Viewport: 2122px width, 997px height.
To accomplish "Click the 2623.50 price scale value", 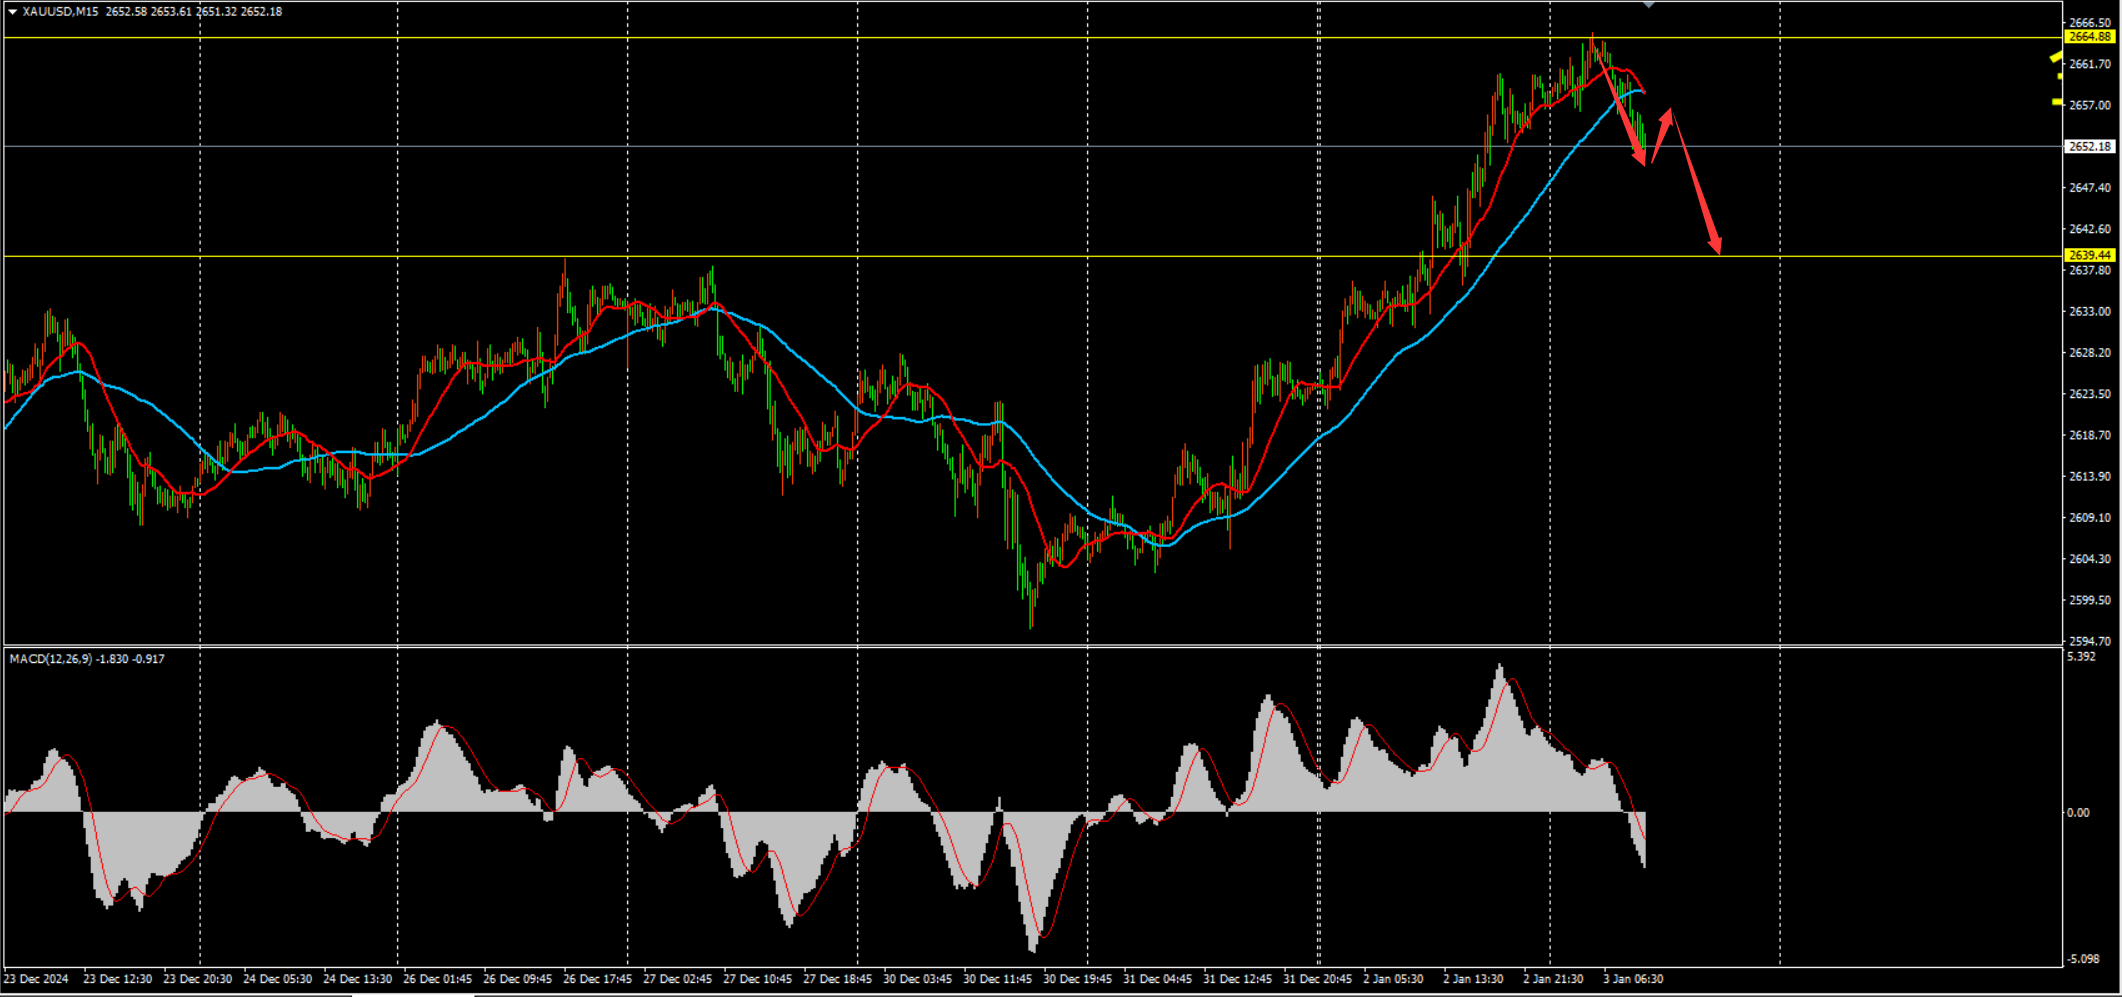I will pyautogui.click(x=2089, y=394).
